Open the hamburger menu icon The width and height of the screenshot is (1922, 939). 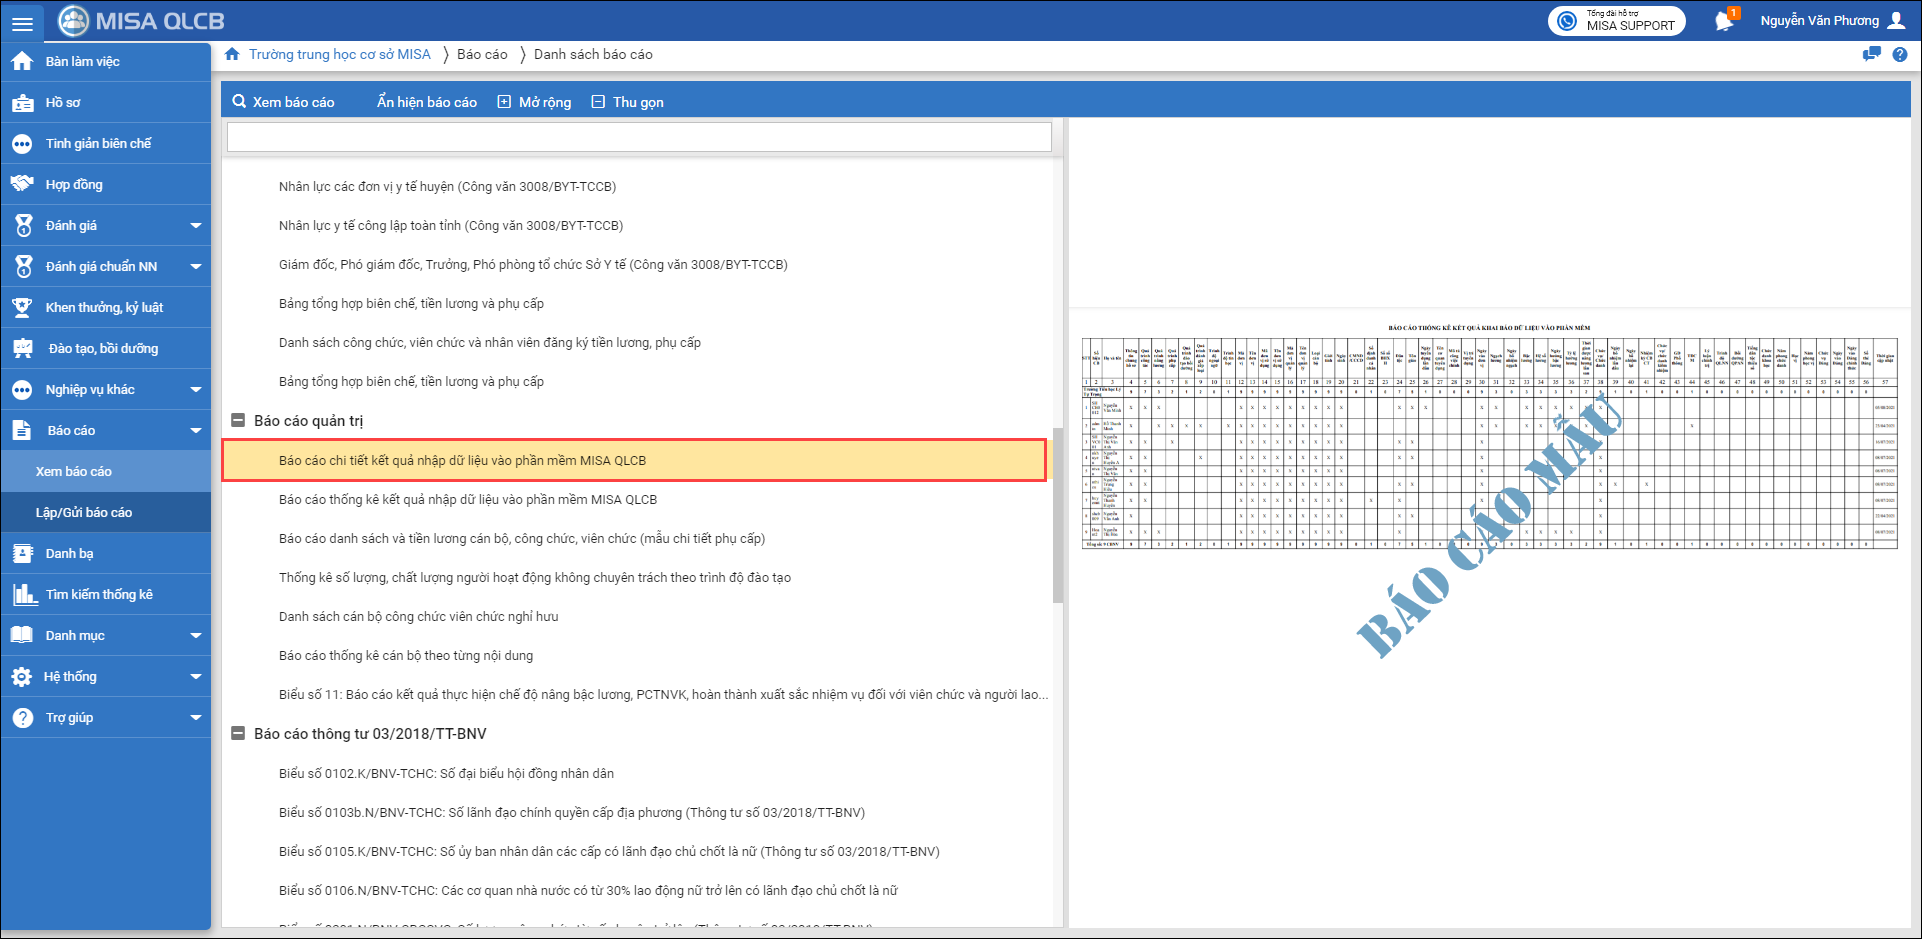22,23
